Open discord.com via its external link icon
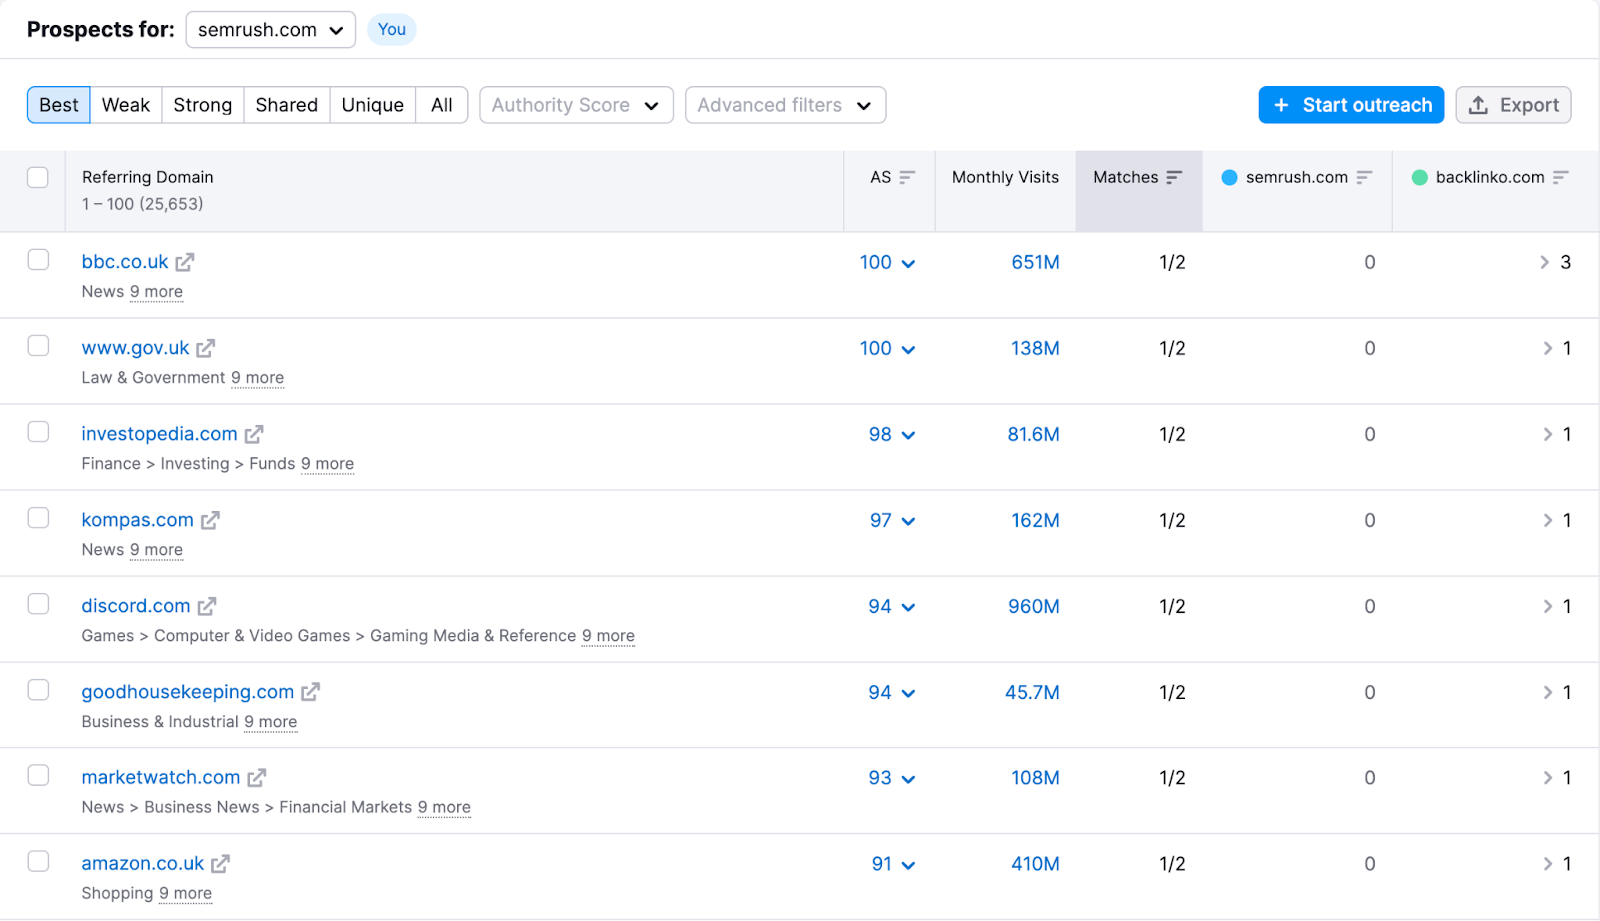1600x921 pixels. 207,606
